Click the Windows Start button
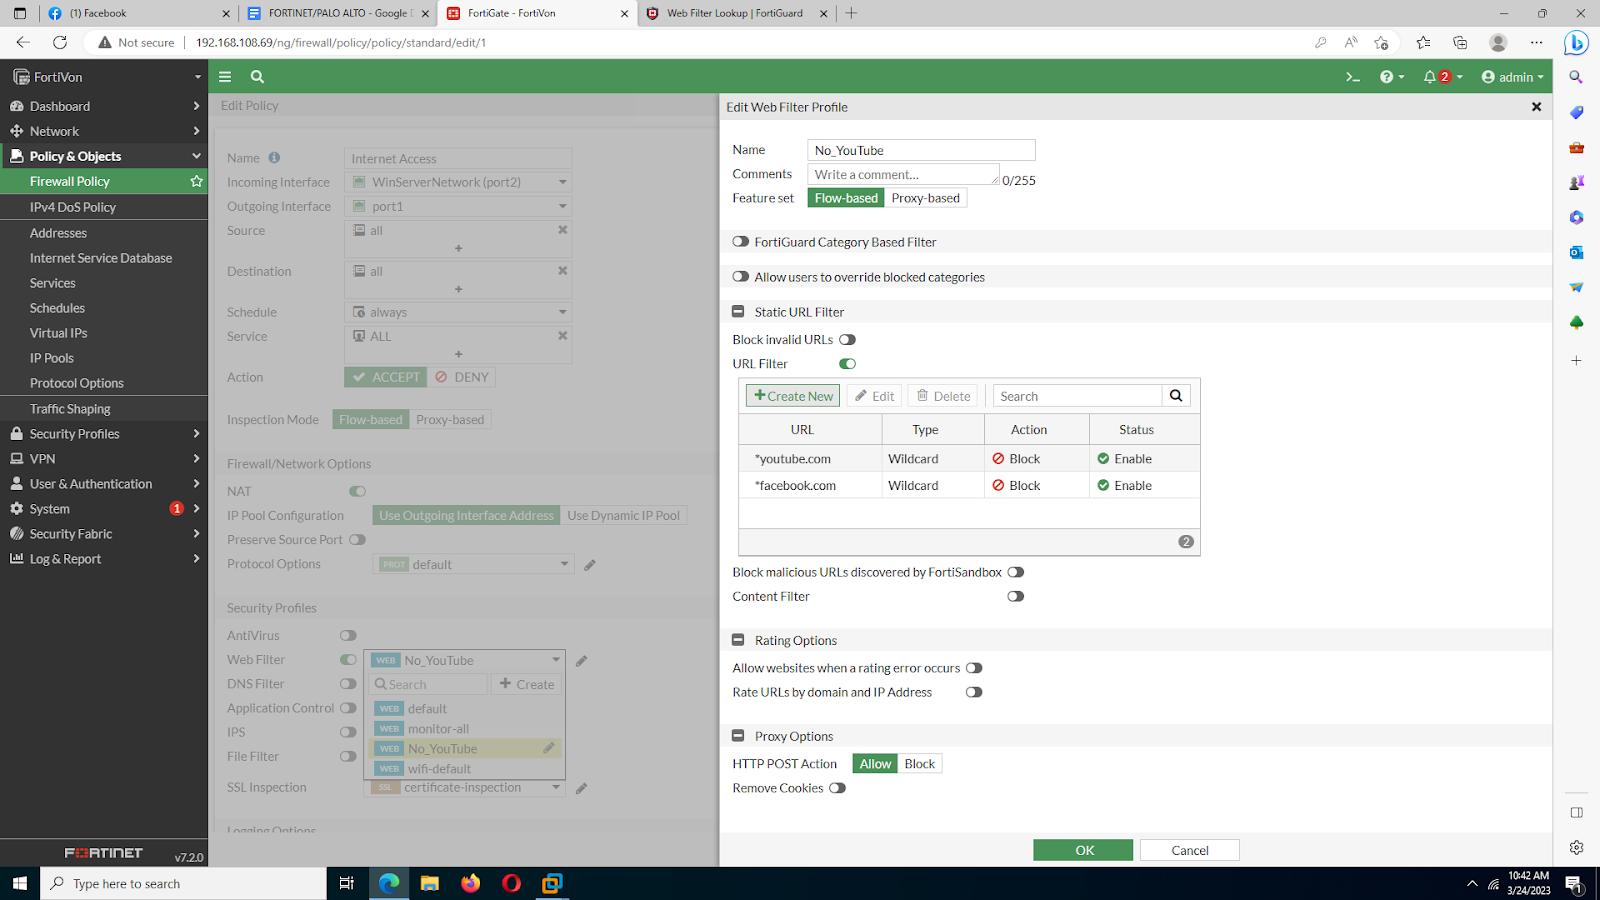 pyautogui.click(x=19, y=883)
